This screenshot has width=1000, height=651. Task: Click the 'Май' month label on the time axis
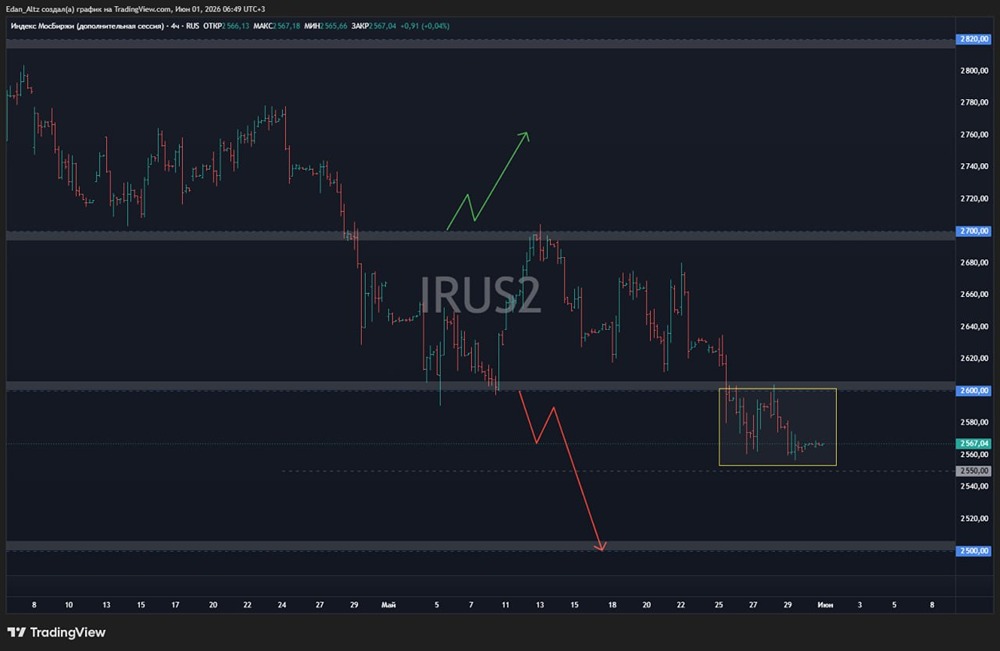388,604
